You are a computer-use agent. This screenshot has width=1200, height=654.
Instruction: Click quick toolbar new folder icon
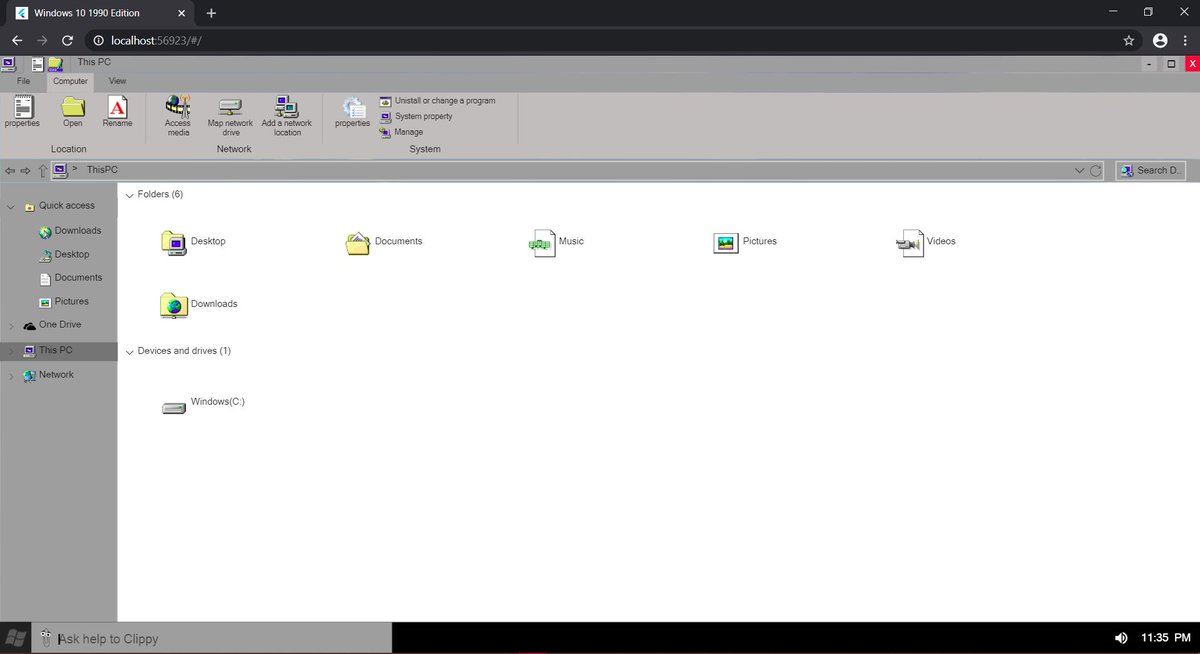click(x=54, y=64)
